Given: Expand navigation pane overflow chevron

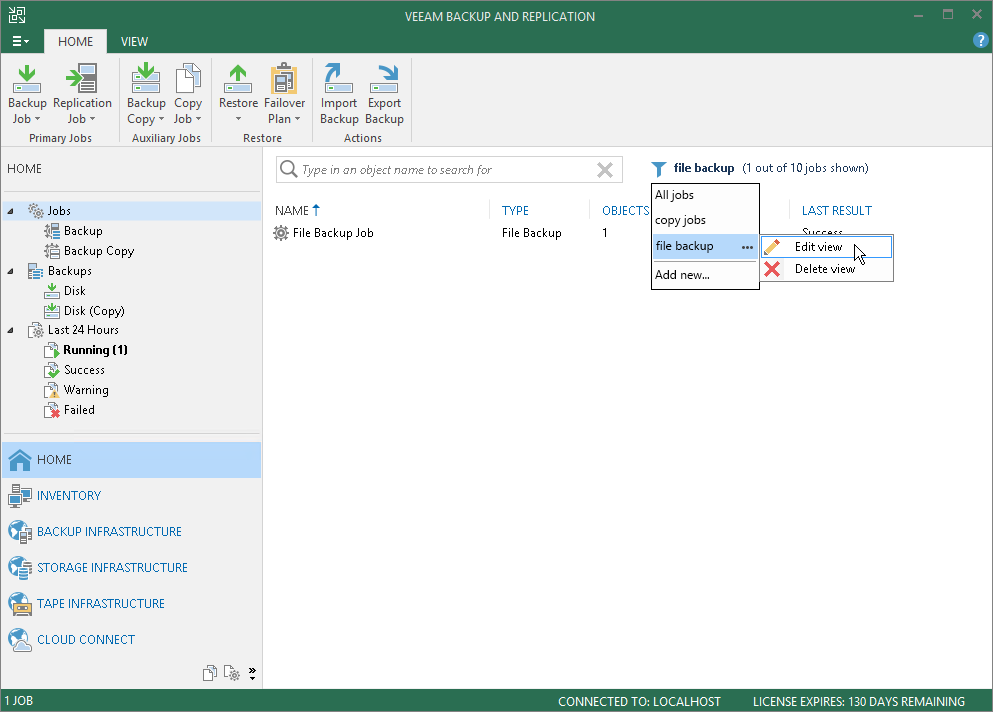Looking at the screenshot, I should tap(252, 673).
